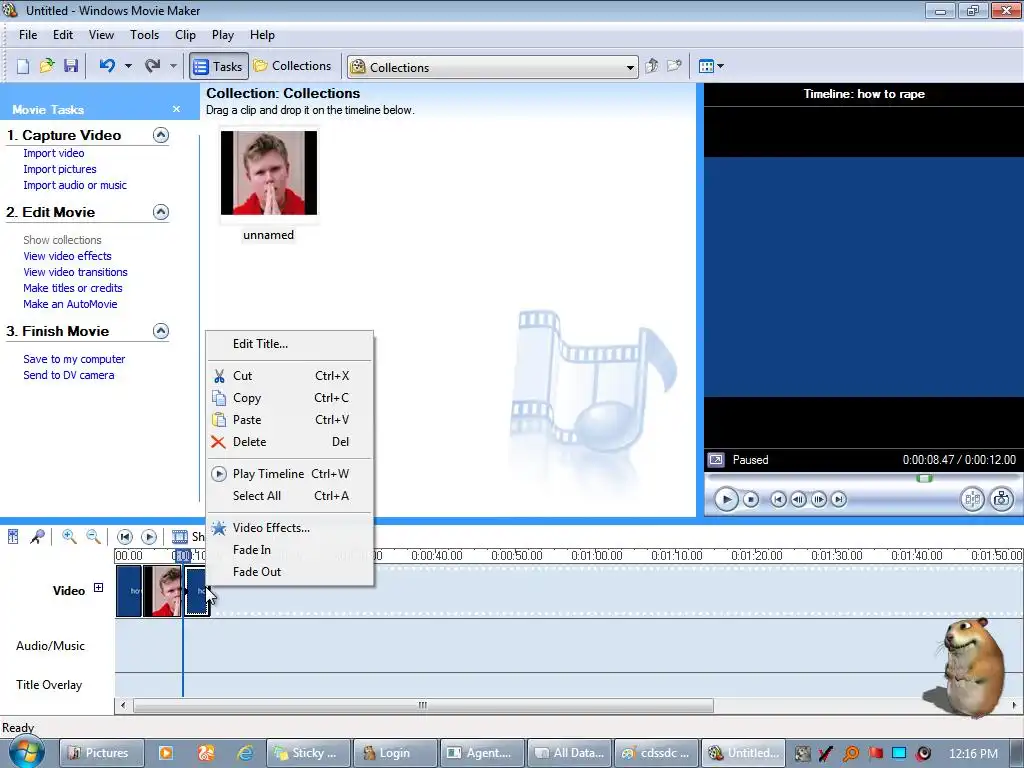Select the unnamed clip thumbnail in Collections
This screenshot has height=768, width=1024.
click(268, 173)
